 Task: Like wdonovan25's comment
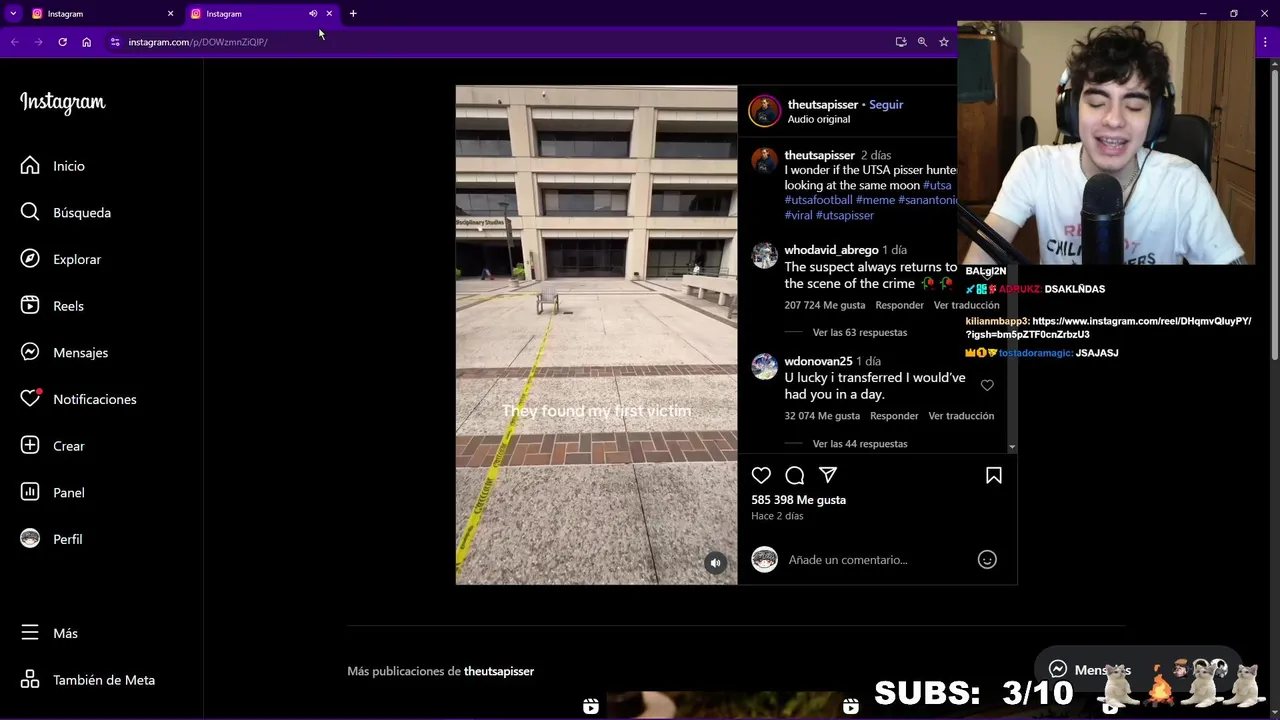pyautogui.click(x=987, y=385)
